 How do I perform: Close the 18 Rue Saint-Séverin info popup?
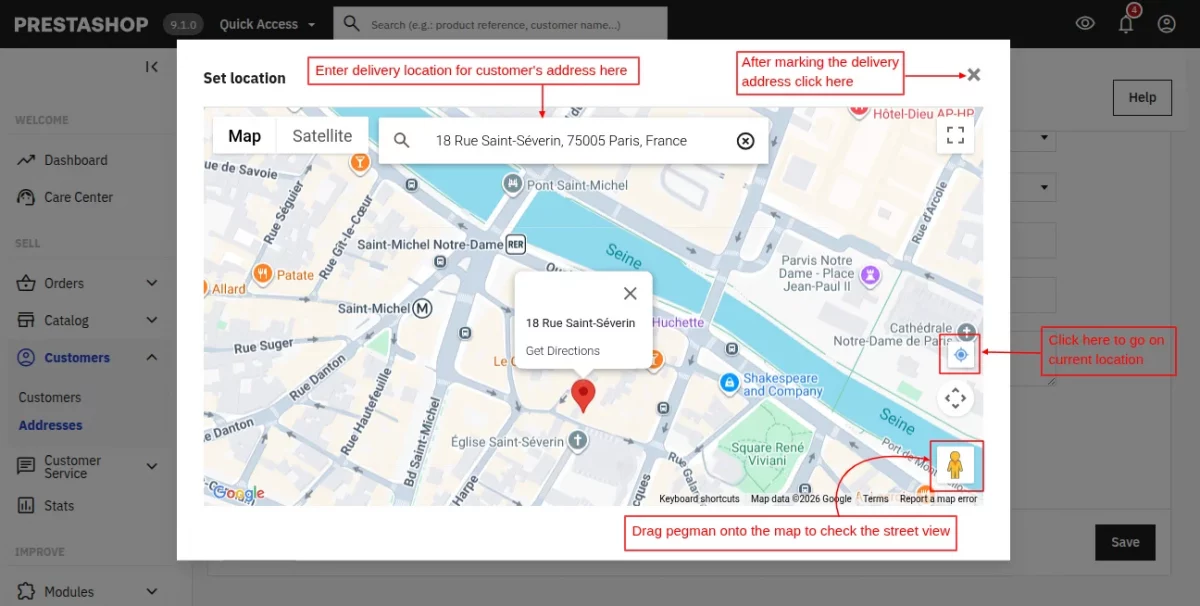tap(630, 293)
